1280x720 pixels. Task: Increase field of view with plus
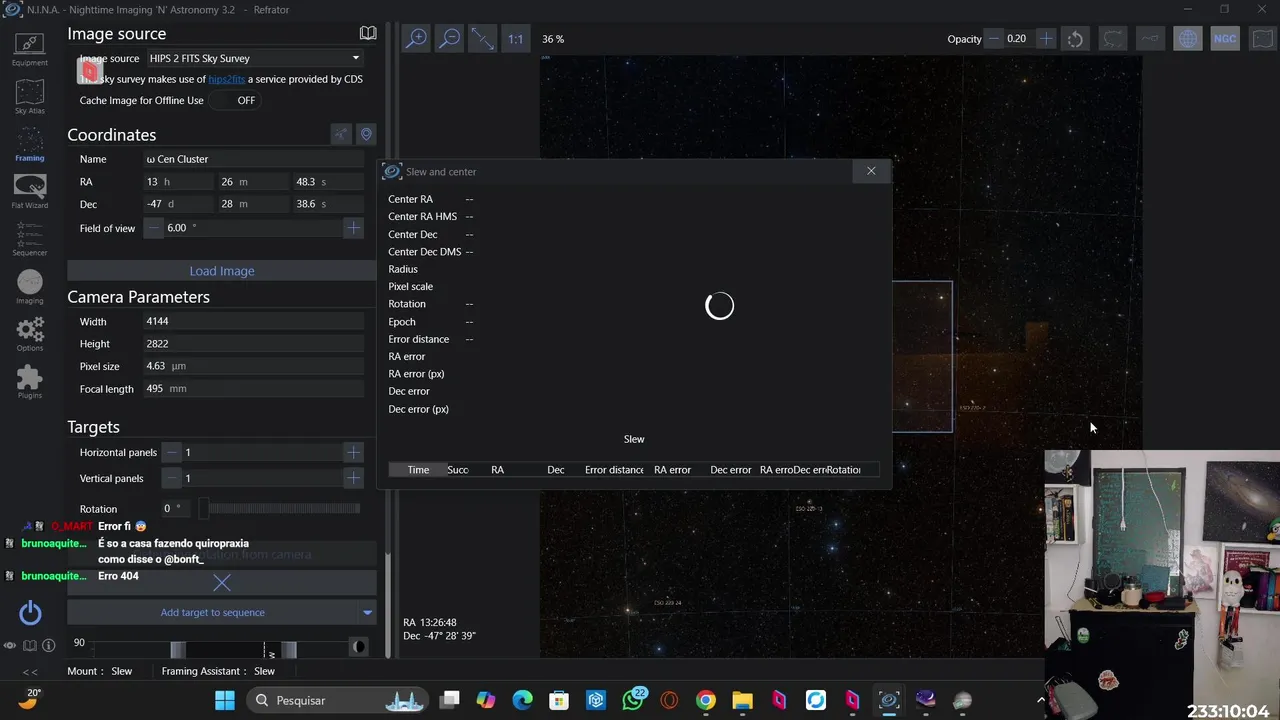click(x=353, y=228)
